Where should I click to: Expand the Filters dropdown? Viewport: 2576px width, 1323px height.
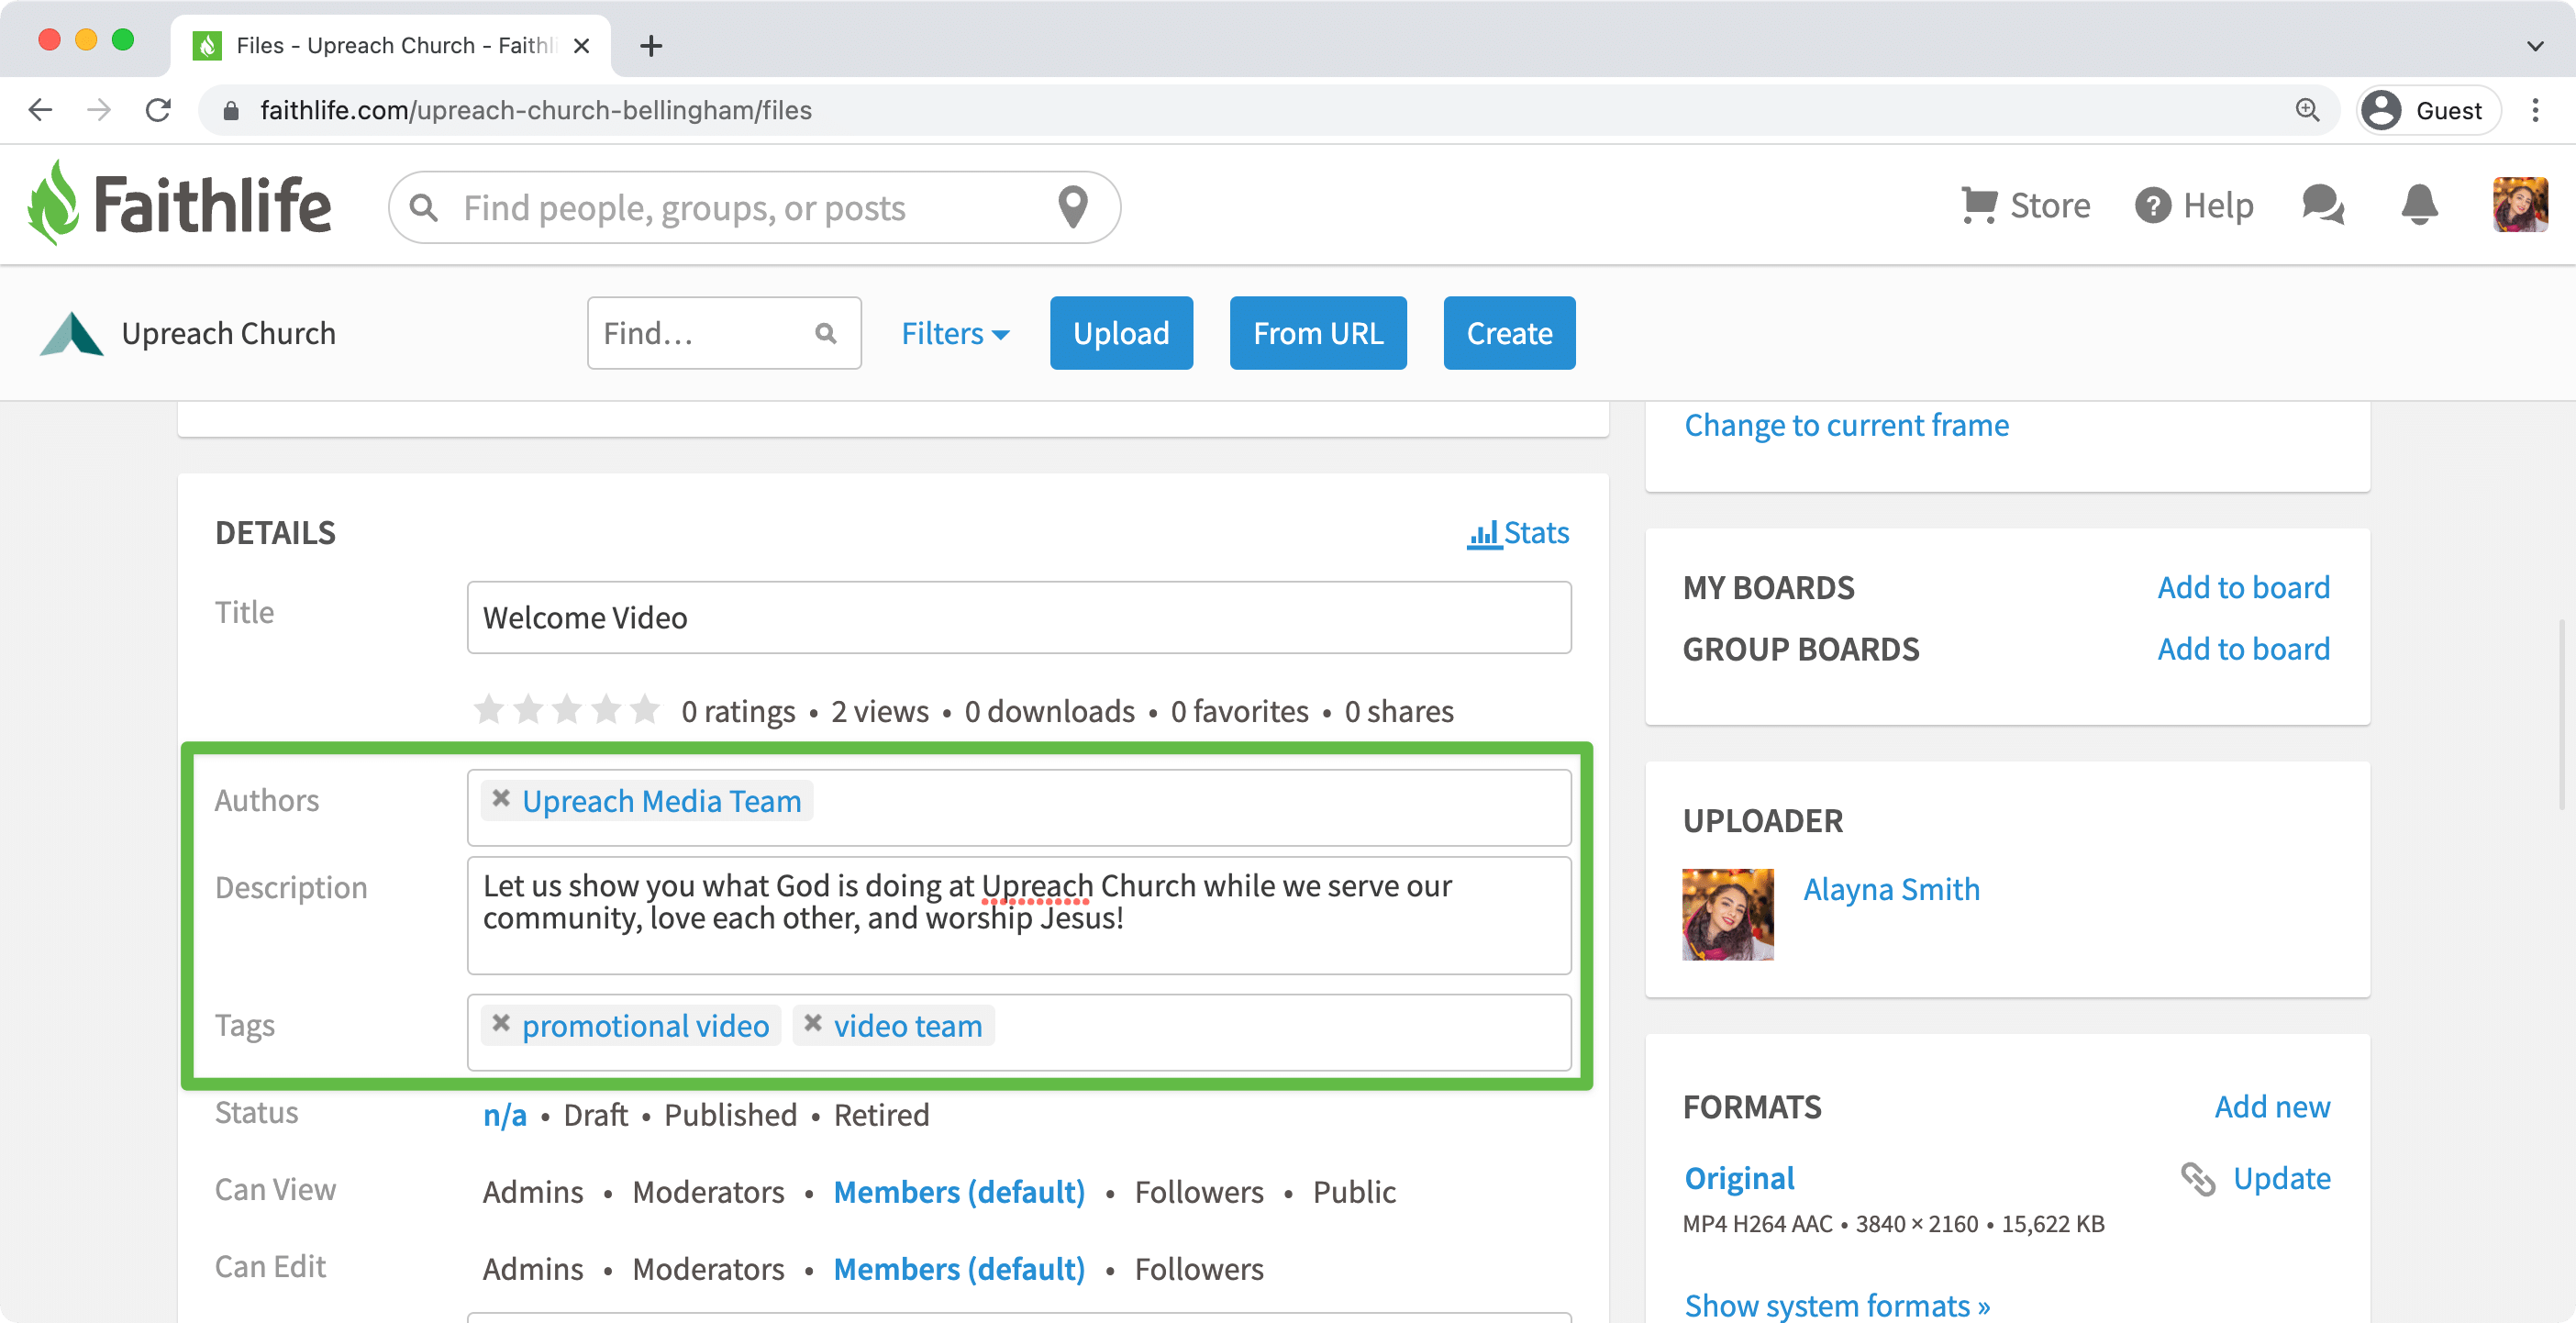[955, 333]
